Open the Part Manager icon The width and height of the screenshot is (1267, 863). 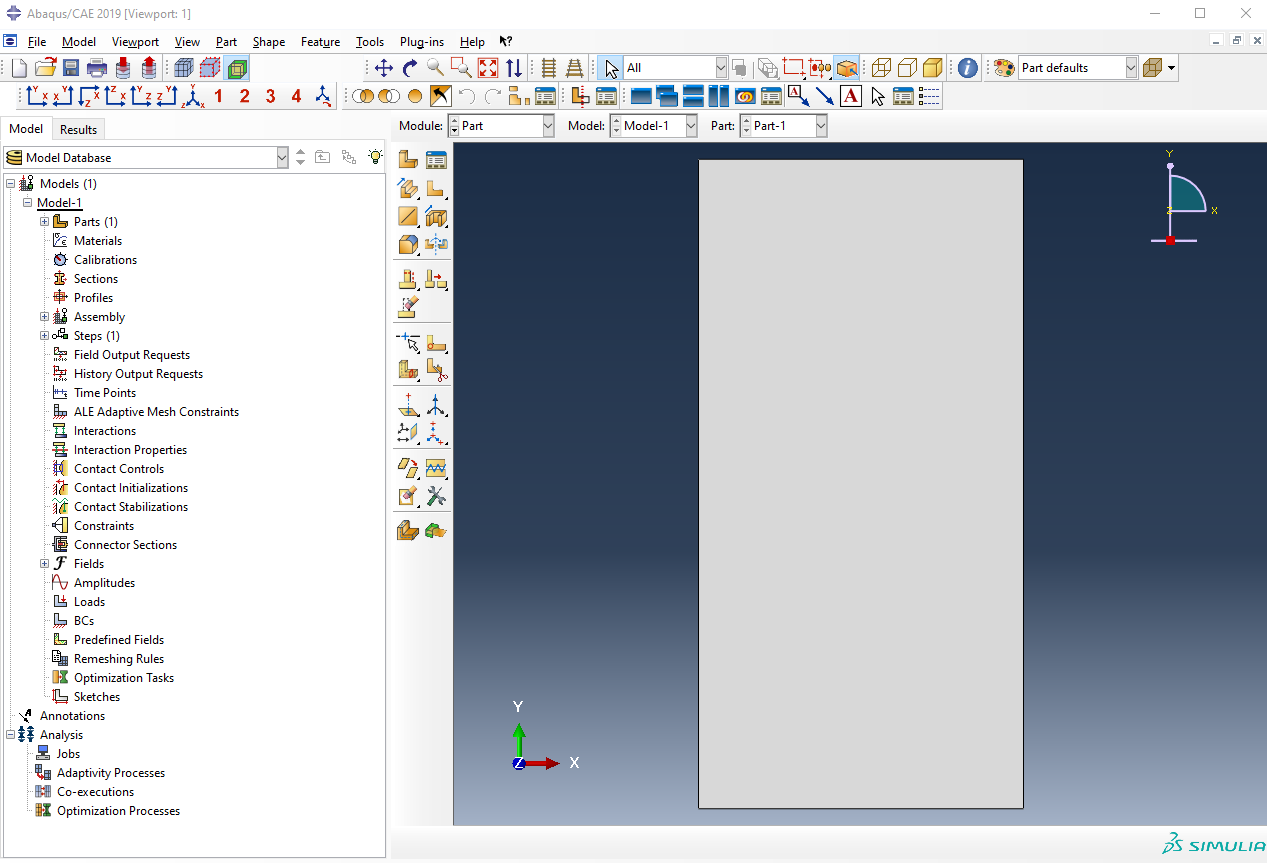tap(436, 159)
